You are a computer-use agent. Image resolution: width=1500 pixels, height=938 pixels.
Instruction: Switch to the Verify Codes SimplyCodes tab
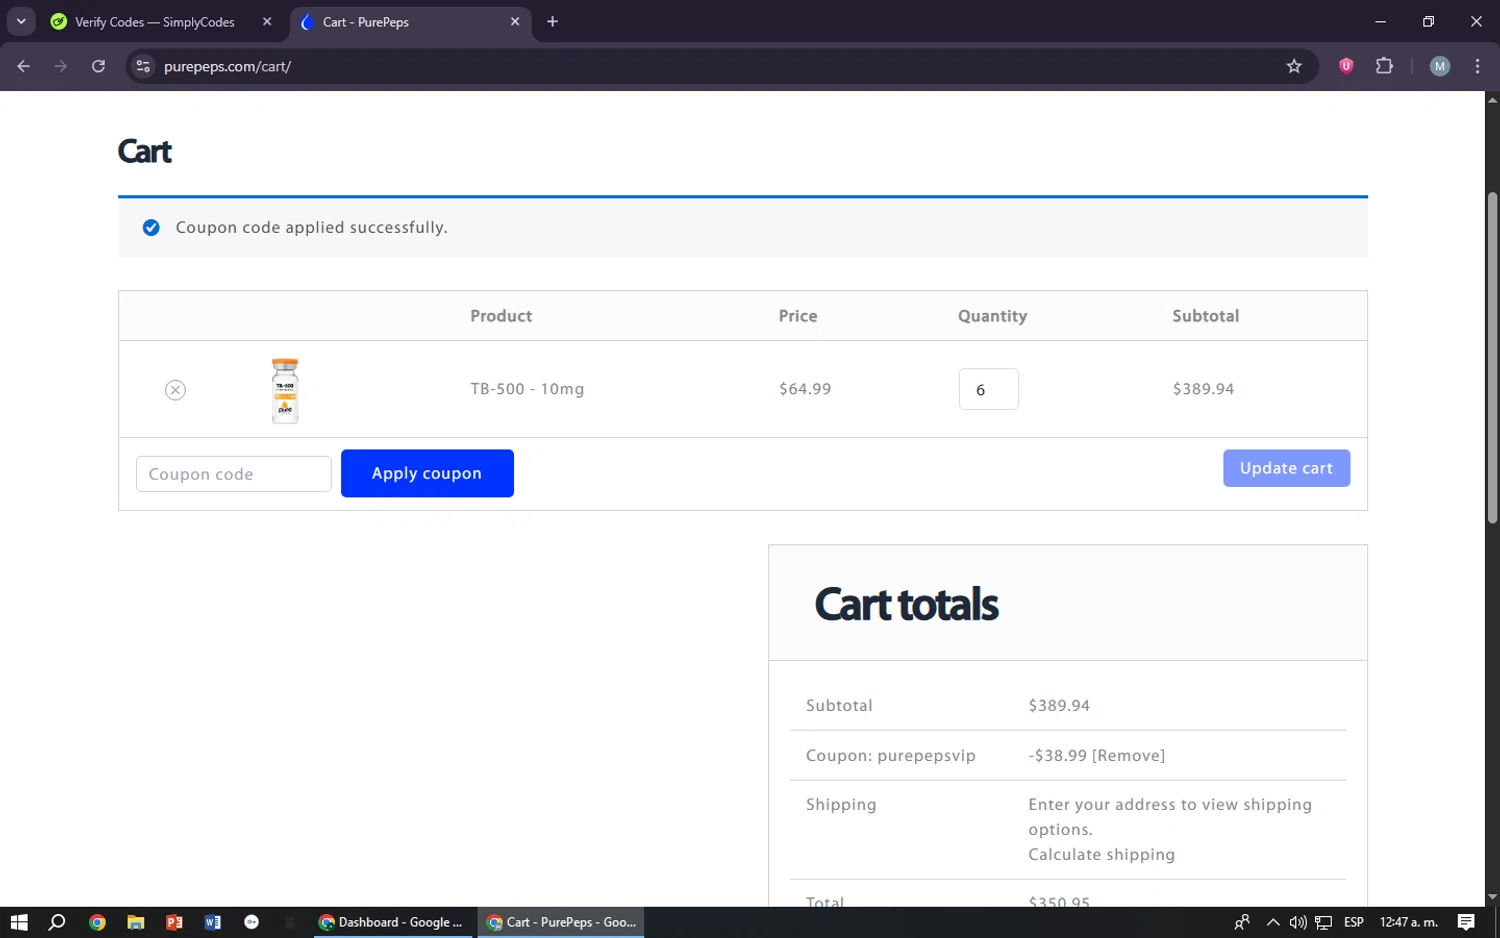point(155,22)
